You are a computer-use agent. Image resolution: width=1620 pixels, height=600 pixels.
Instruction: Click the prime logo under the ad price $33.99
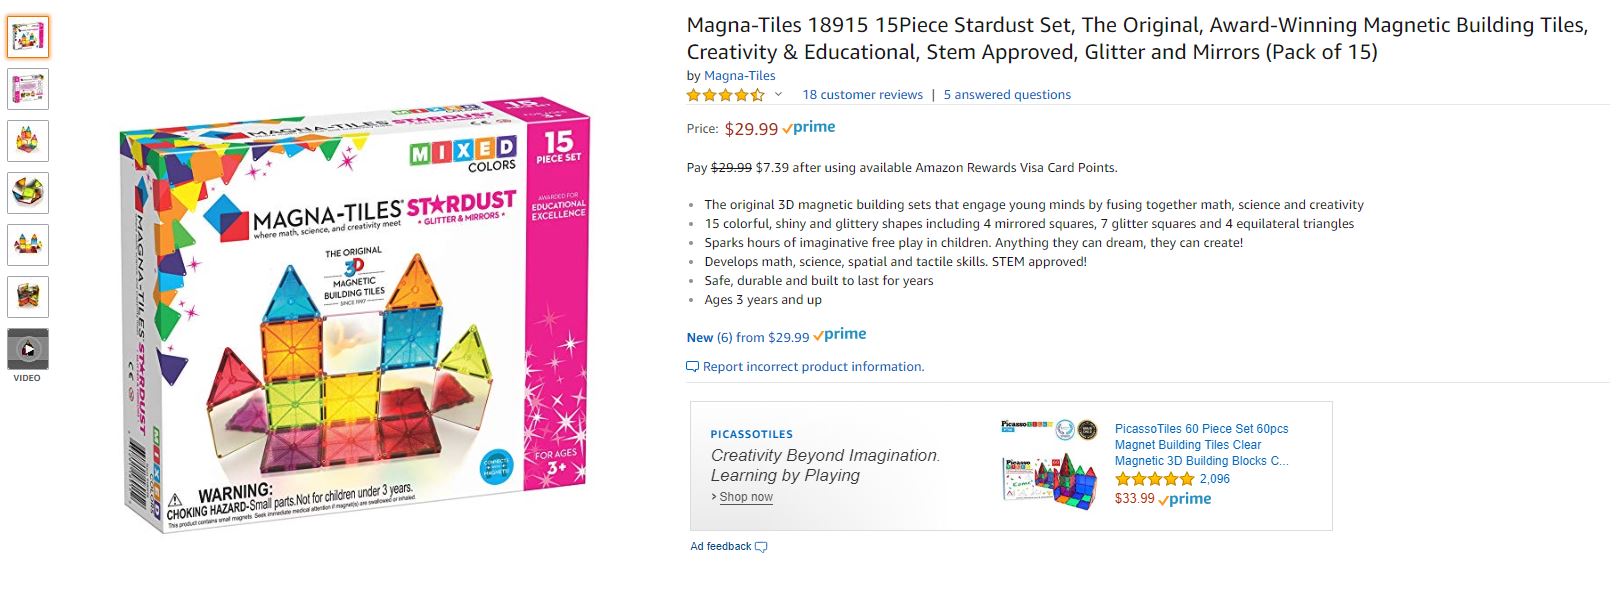pyautogui.click(x=1186, y=498)
